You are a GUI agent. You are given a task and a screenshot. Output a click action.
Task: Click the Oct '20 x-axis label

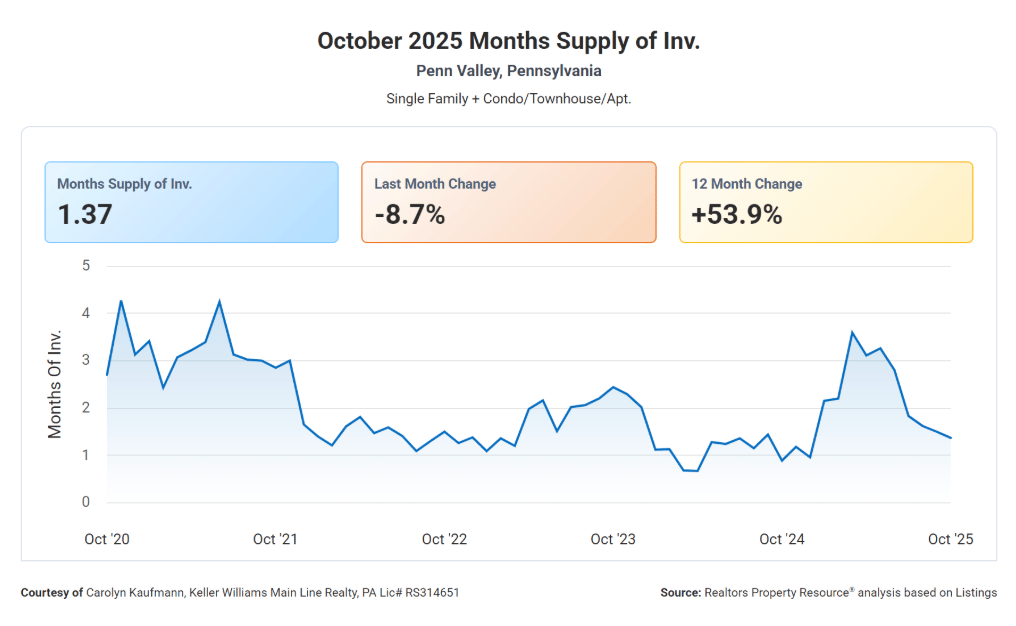pyautogui.click(x=107, y=539)
